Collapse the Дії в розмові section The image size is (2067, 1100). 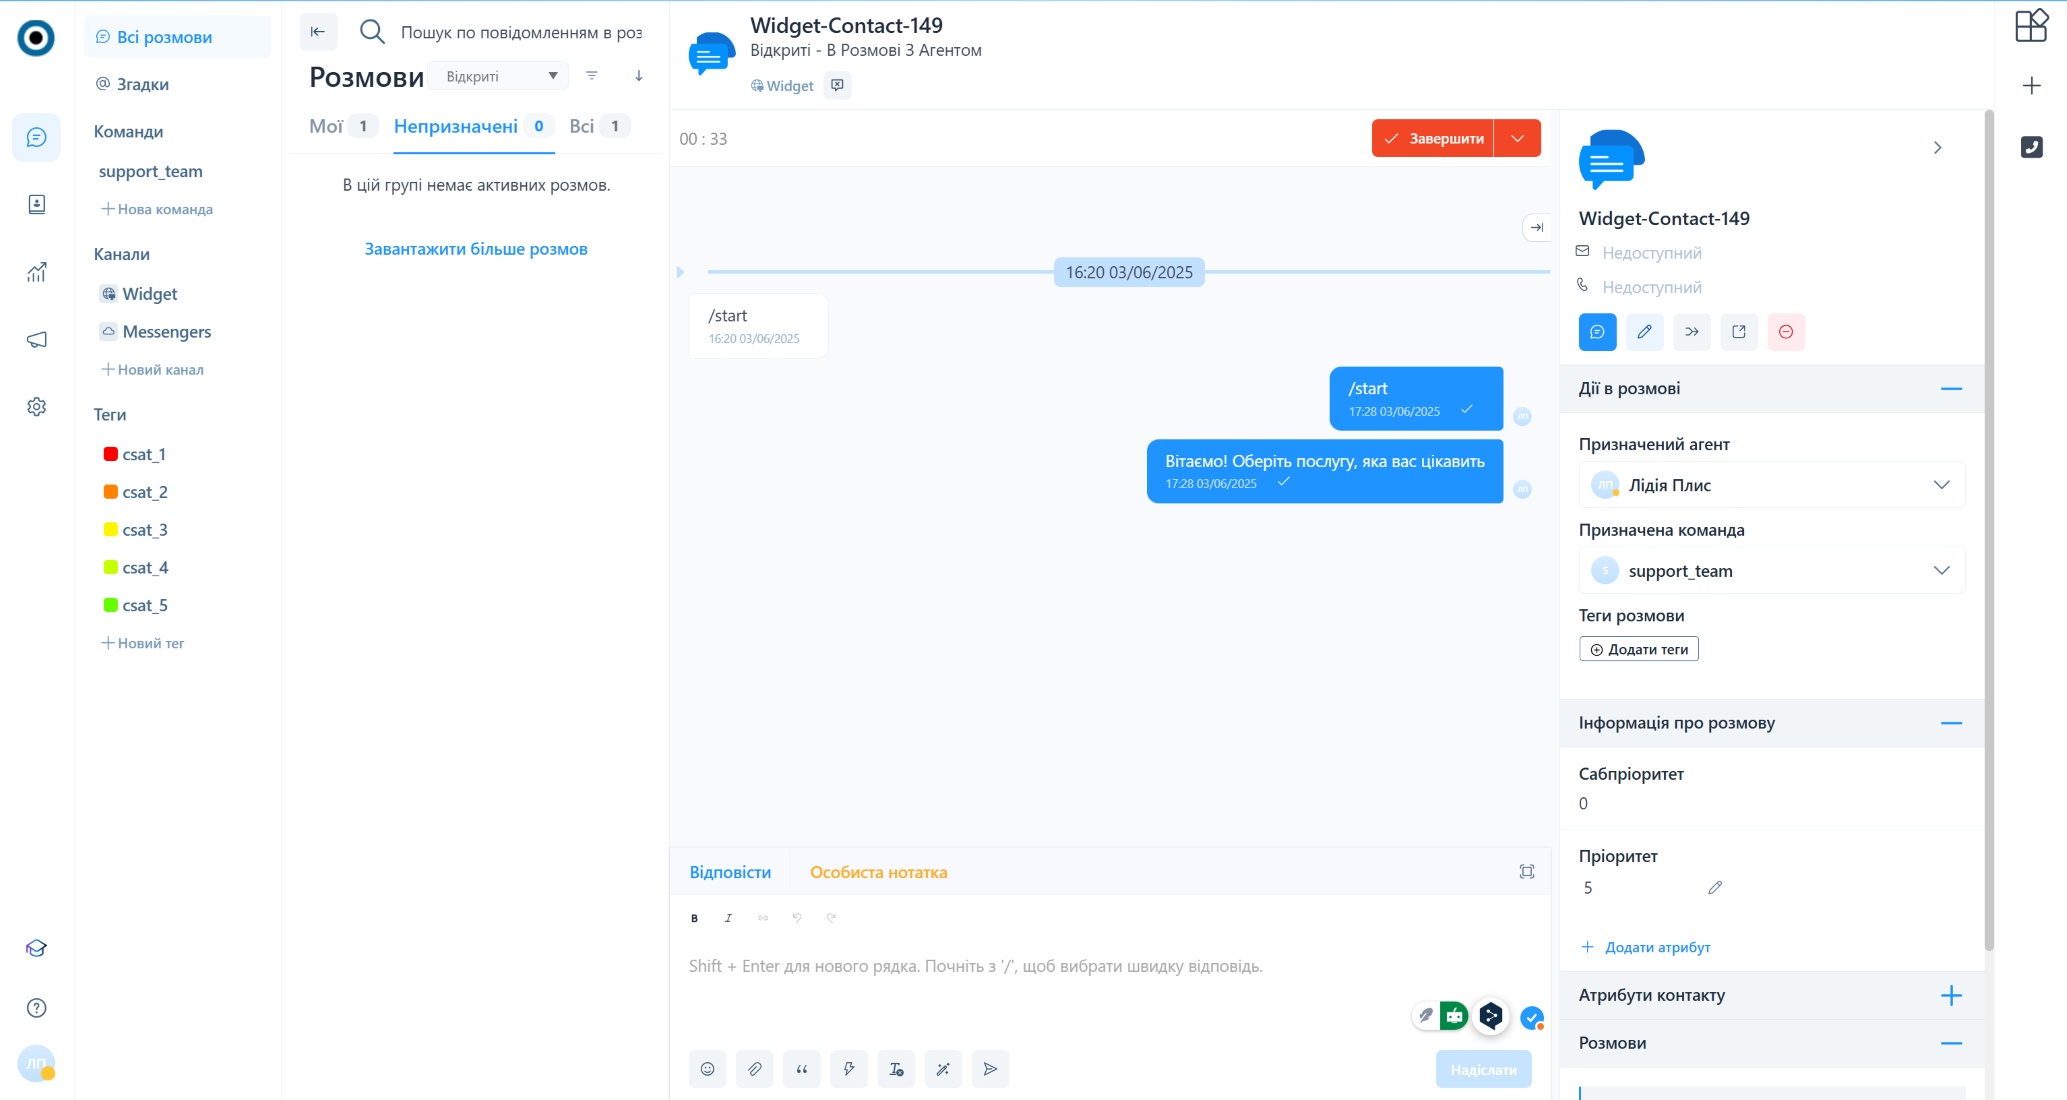click(1951, 389)
